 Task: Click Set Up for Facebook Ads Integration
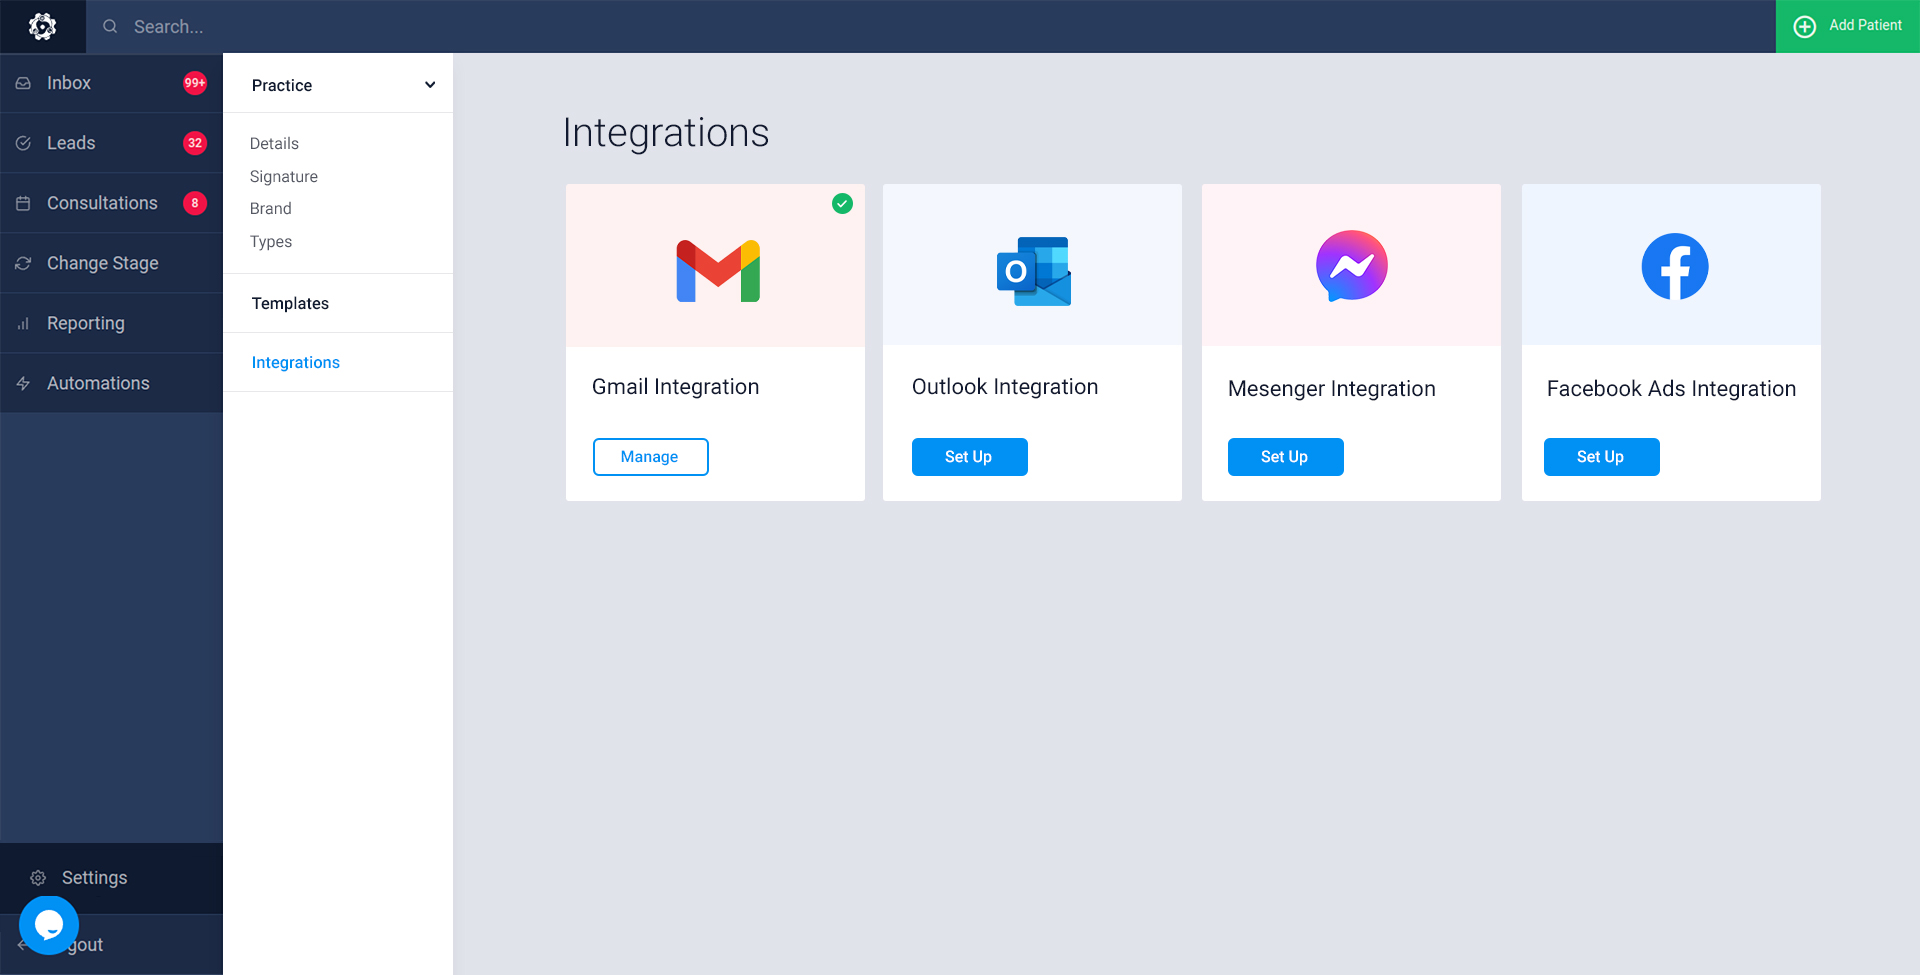1602,457
